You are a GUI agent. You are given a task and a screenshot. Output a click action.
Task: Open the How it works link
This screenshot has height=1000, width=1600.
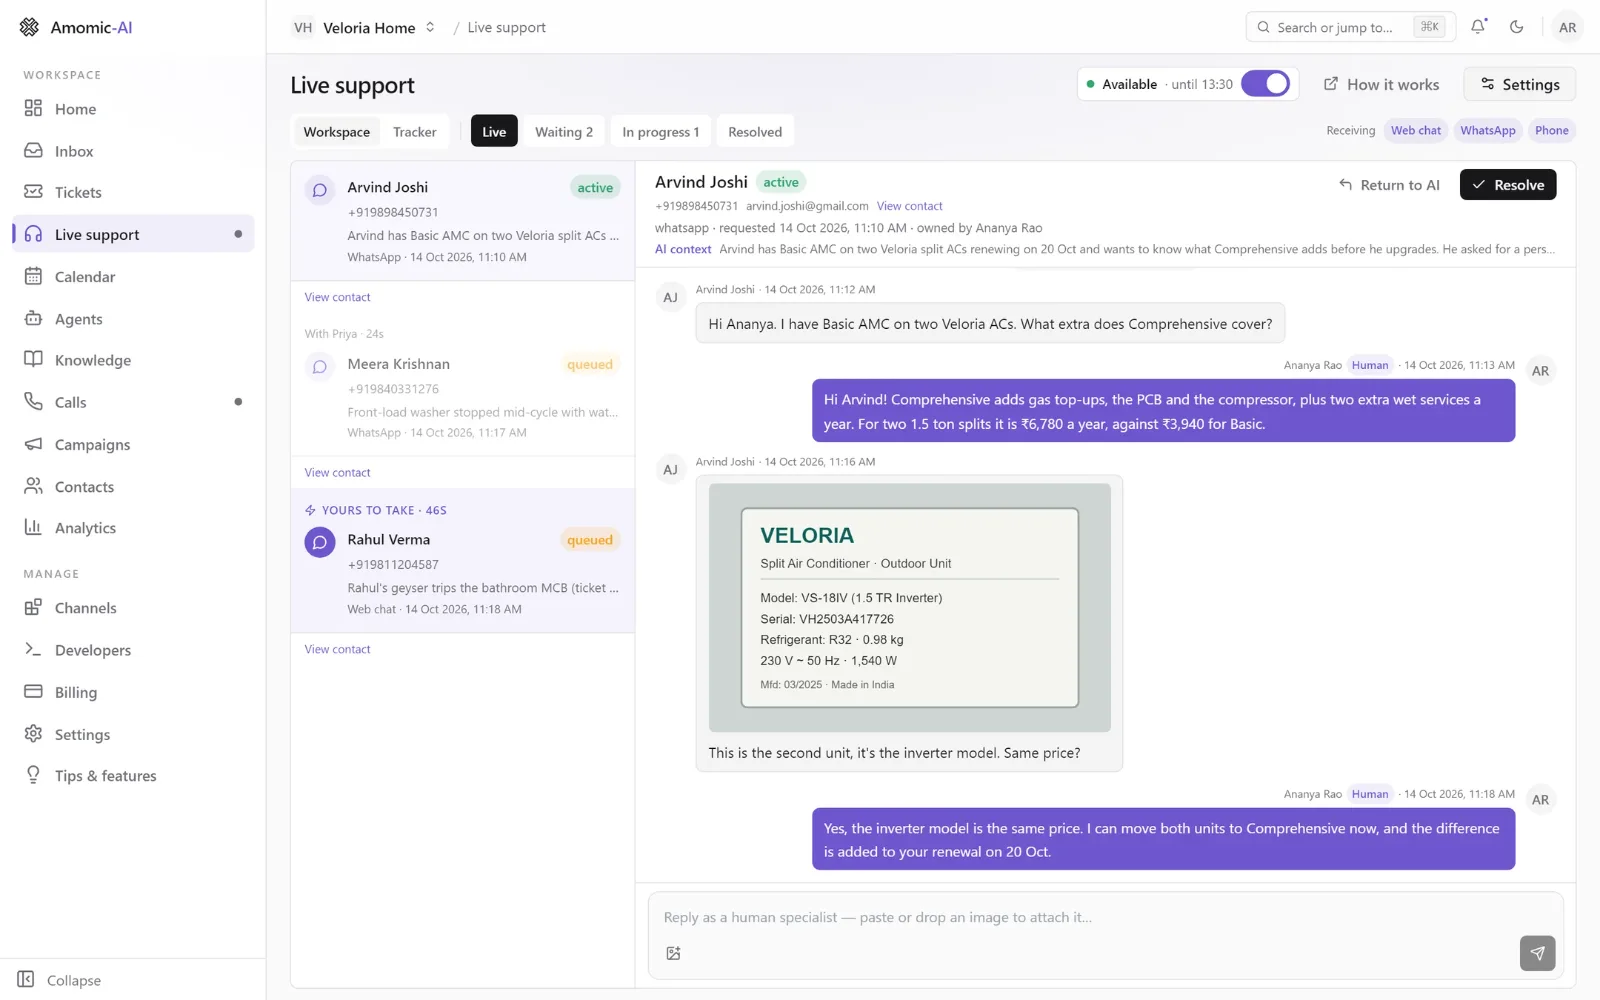tap(1381, 85)
